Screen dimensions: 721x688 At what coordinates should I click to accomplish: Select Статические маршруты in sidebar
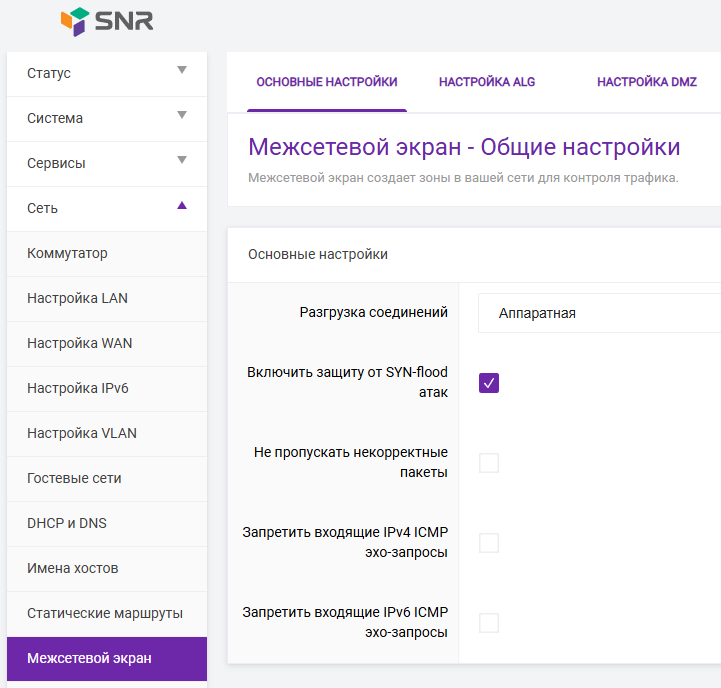[104, 614]
